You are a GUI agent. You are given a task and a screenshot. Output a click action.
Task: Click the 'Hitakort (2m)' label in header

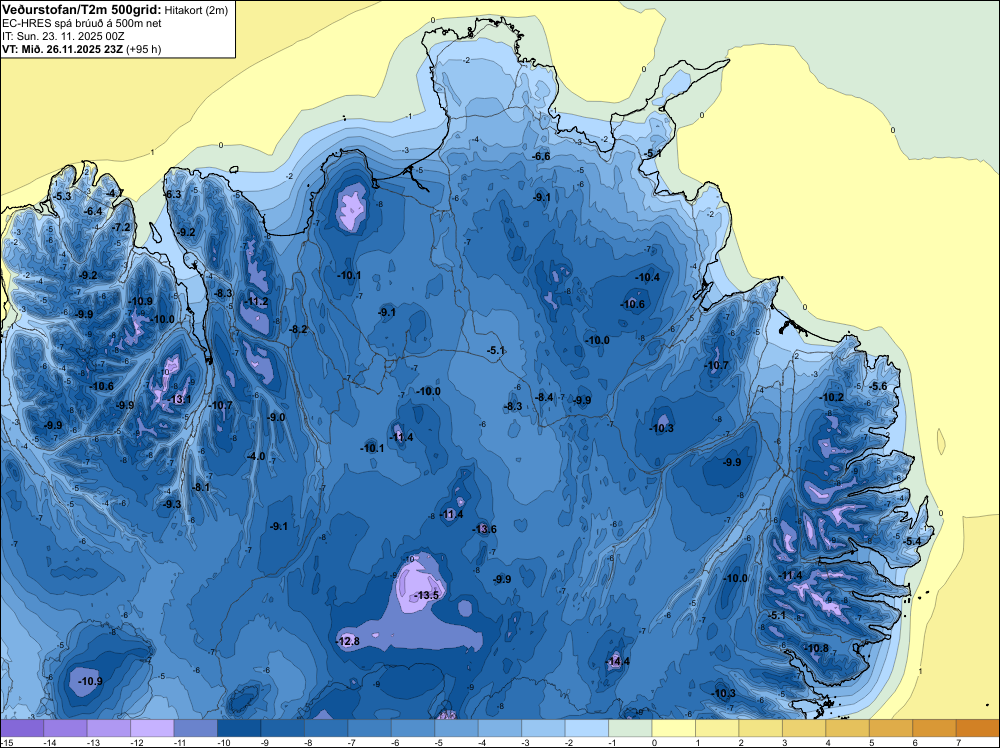point(195,10)
